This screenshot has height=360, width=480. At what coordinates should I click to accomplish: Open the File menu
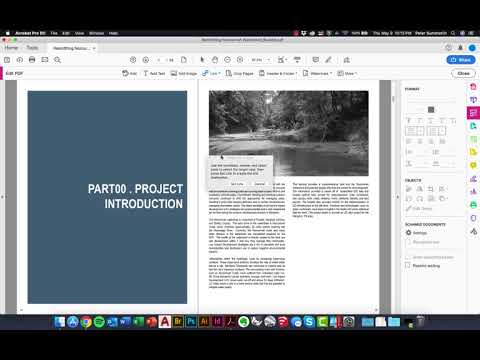pyautogui.click(x=54, y=33)
